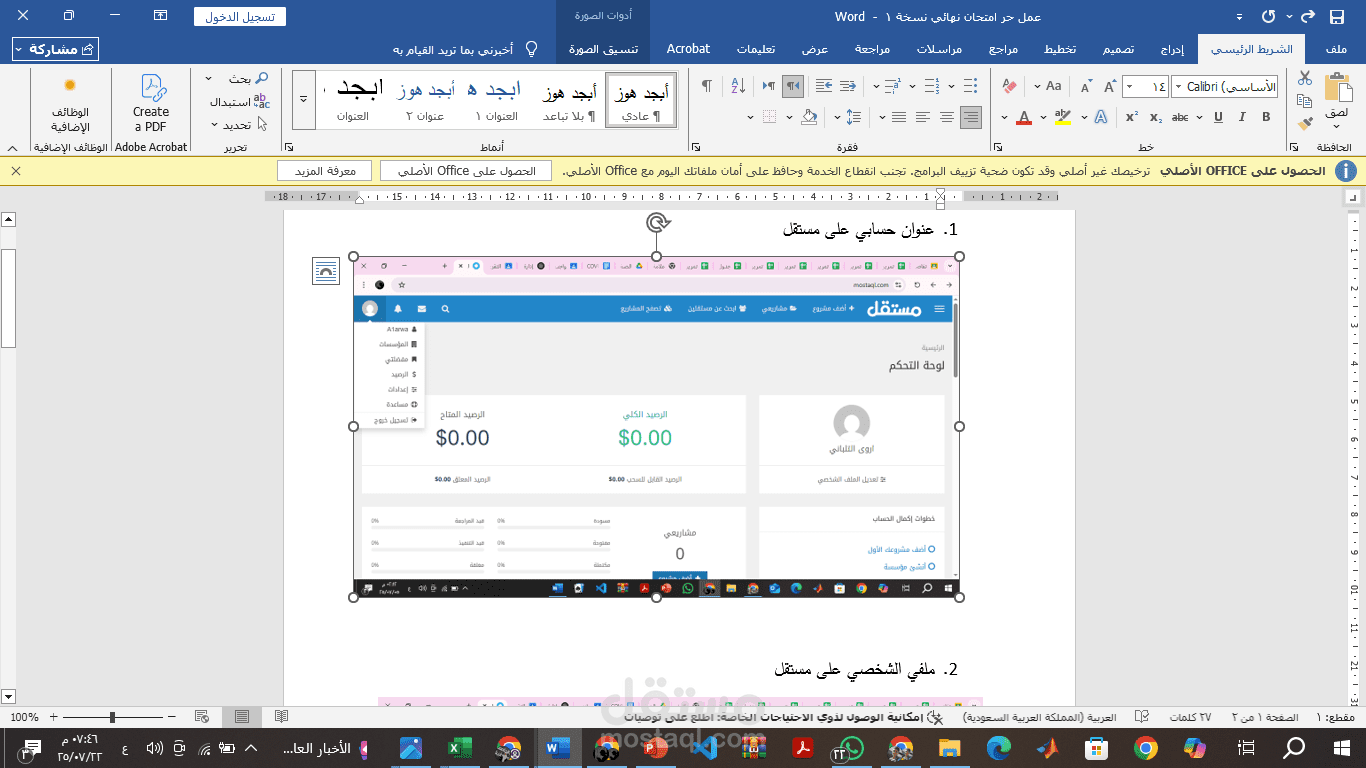Screen dimensions: 1366x768
Task: Open the Acrobat ribbon tab
Action: (688, 49)
